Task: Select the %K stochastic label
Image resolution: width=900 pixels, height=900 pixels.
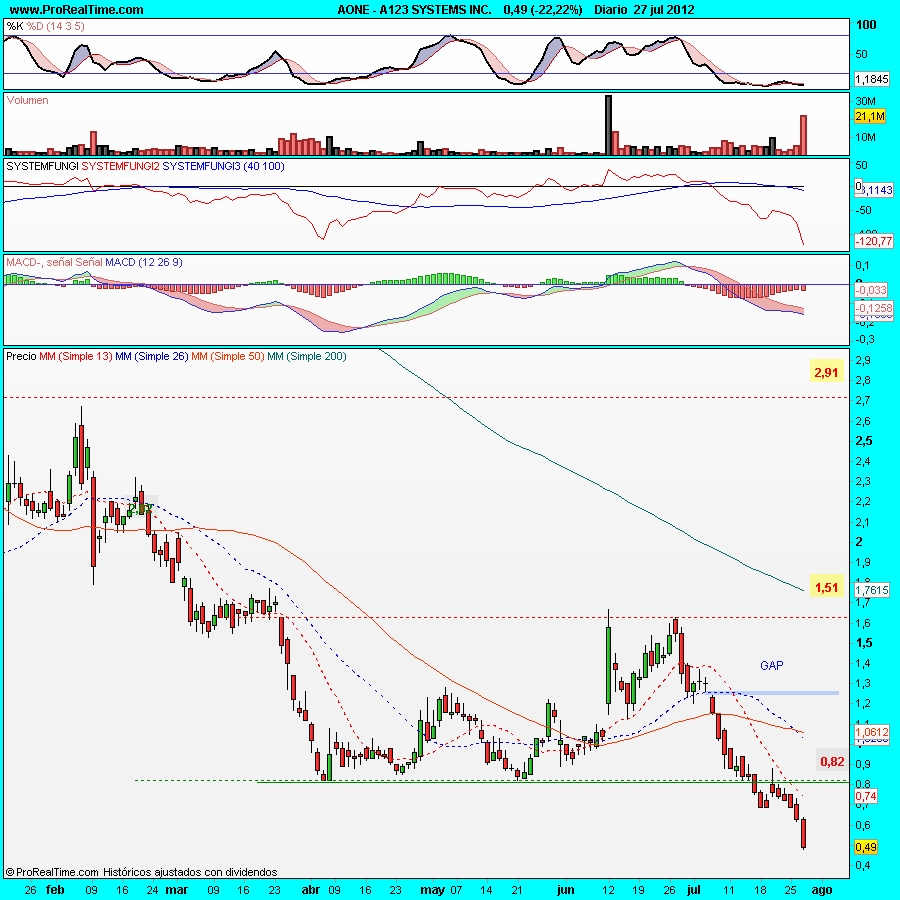Action: tap(15, 26)
